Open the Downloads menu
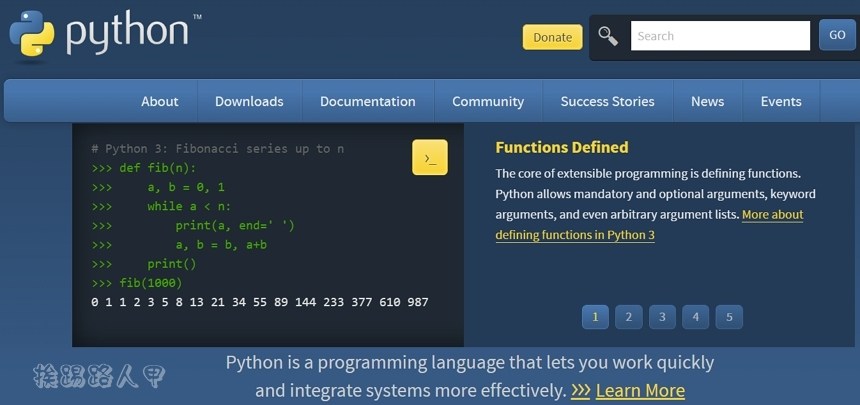The width and height of the screenshot is (860, 405). [x=249, y=102]
